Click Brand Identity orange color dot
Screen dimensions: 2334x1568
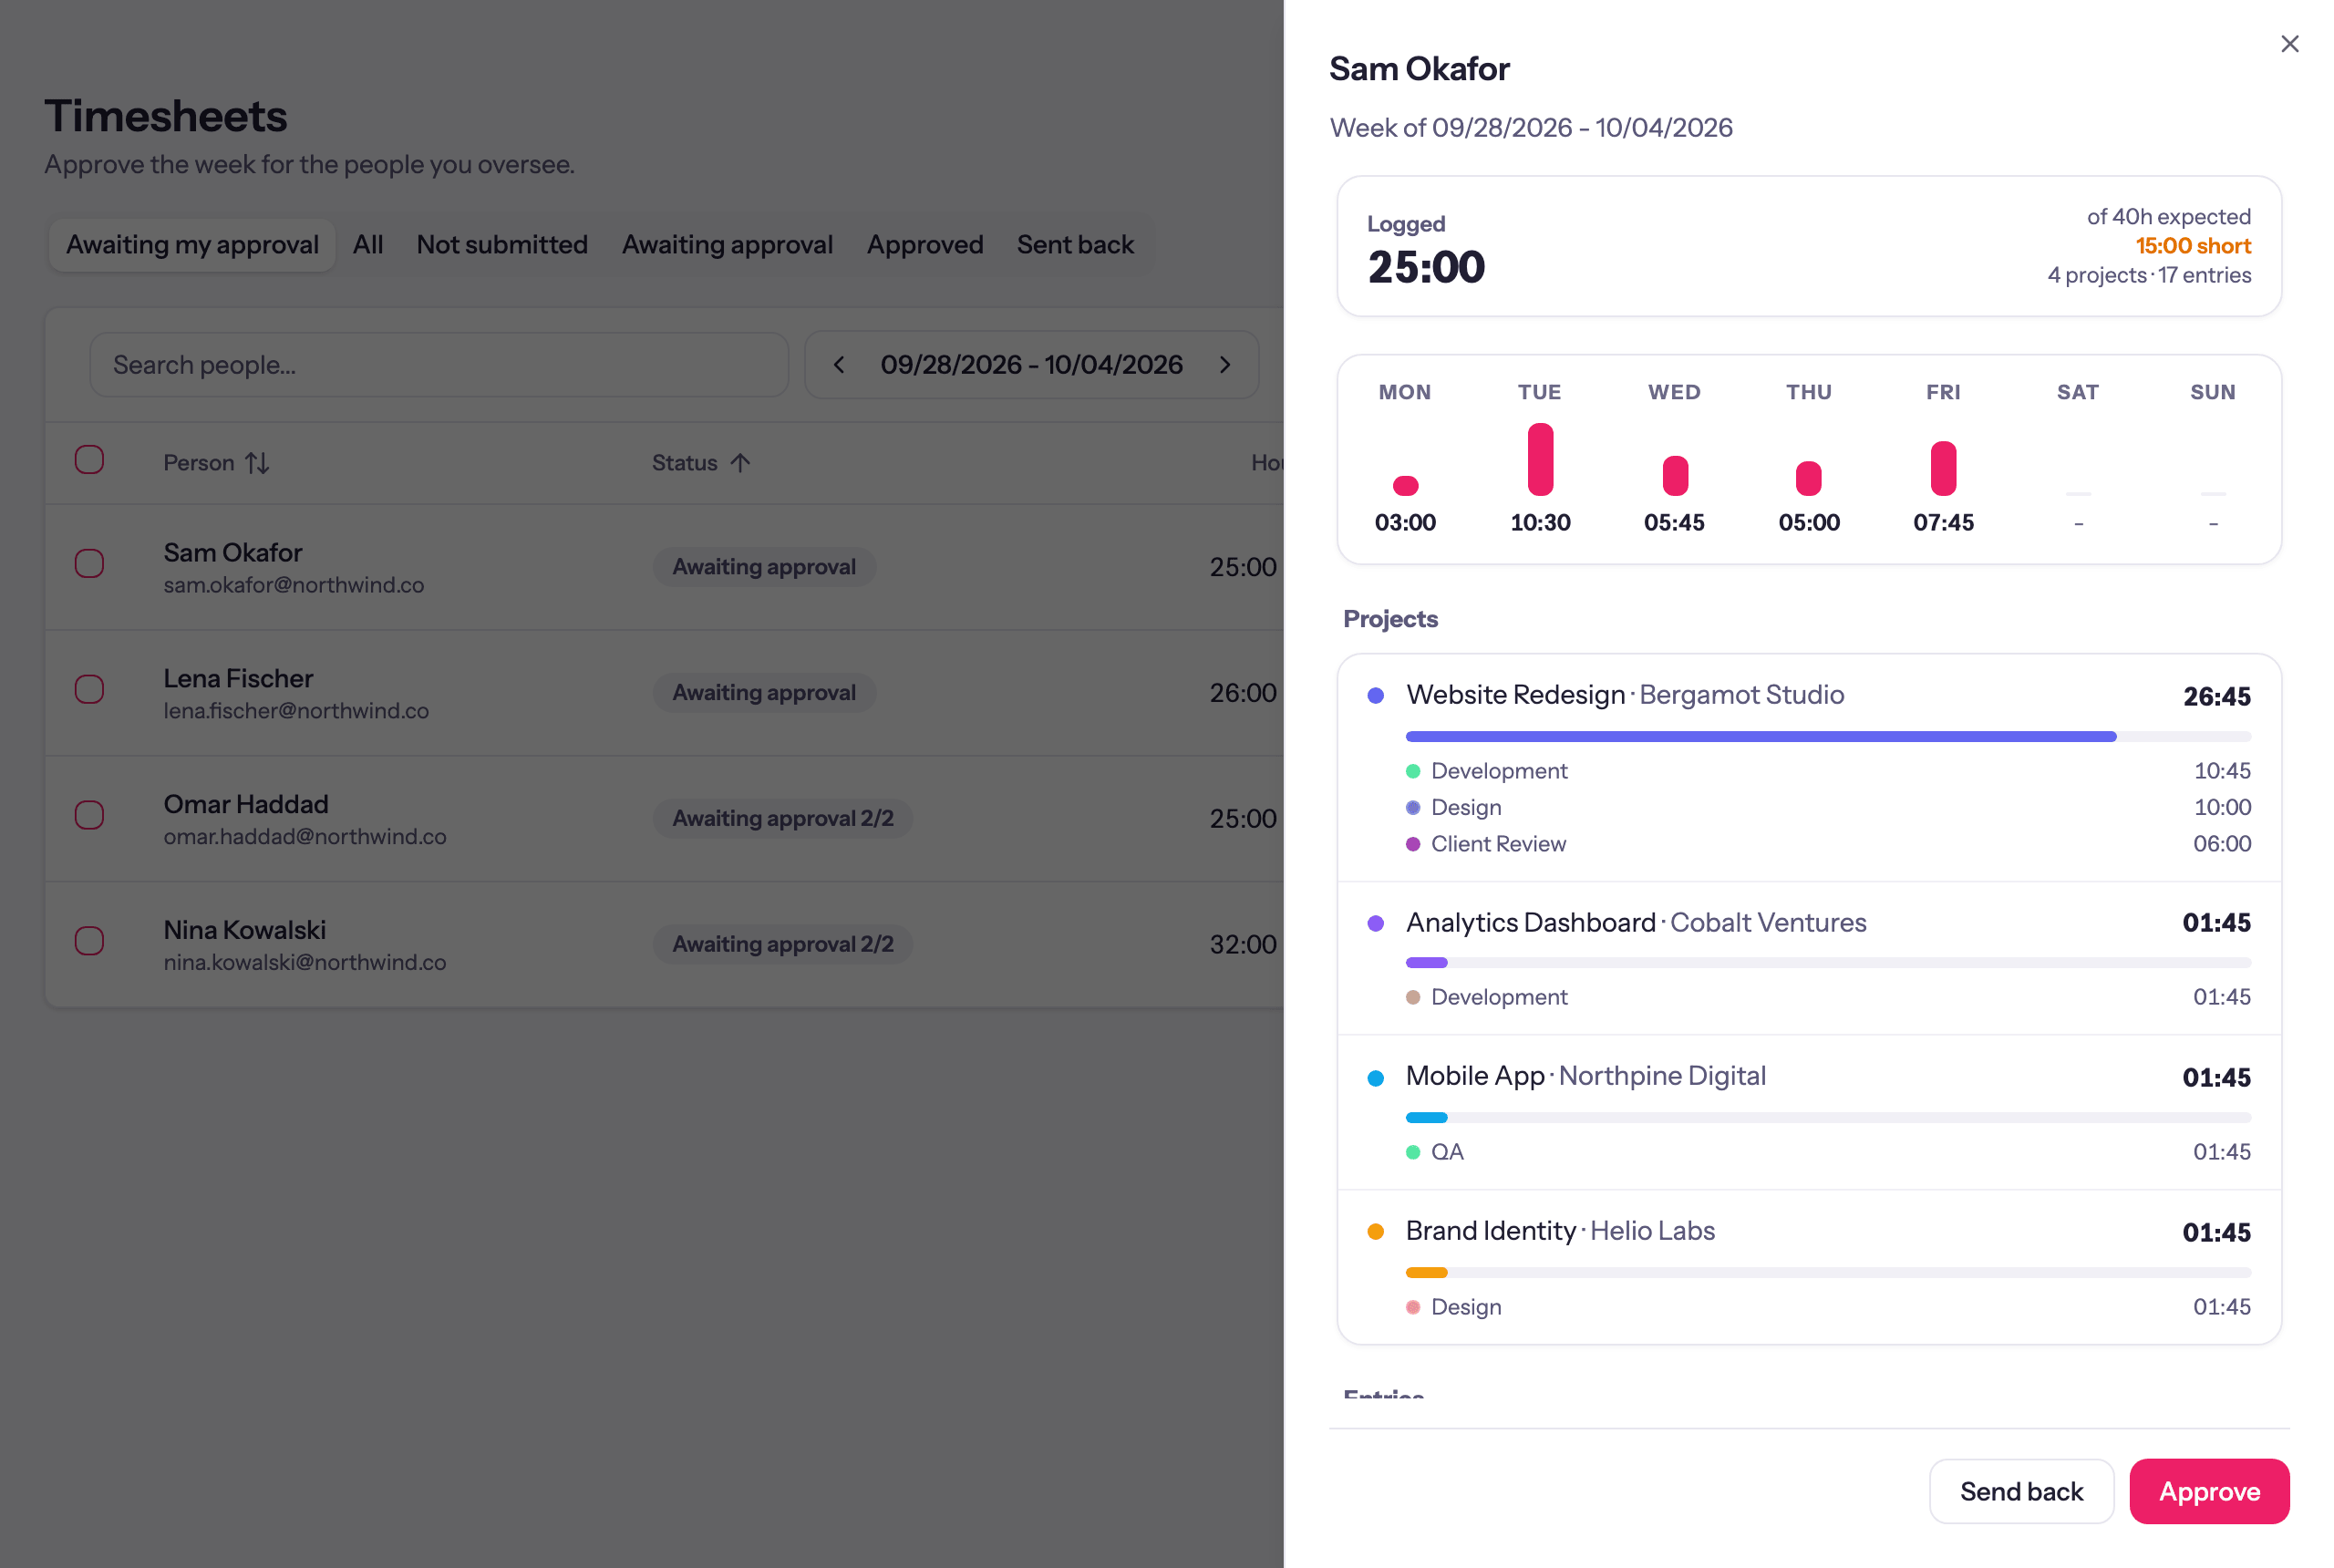pyautogui.click(x=1375, y=1232)
